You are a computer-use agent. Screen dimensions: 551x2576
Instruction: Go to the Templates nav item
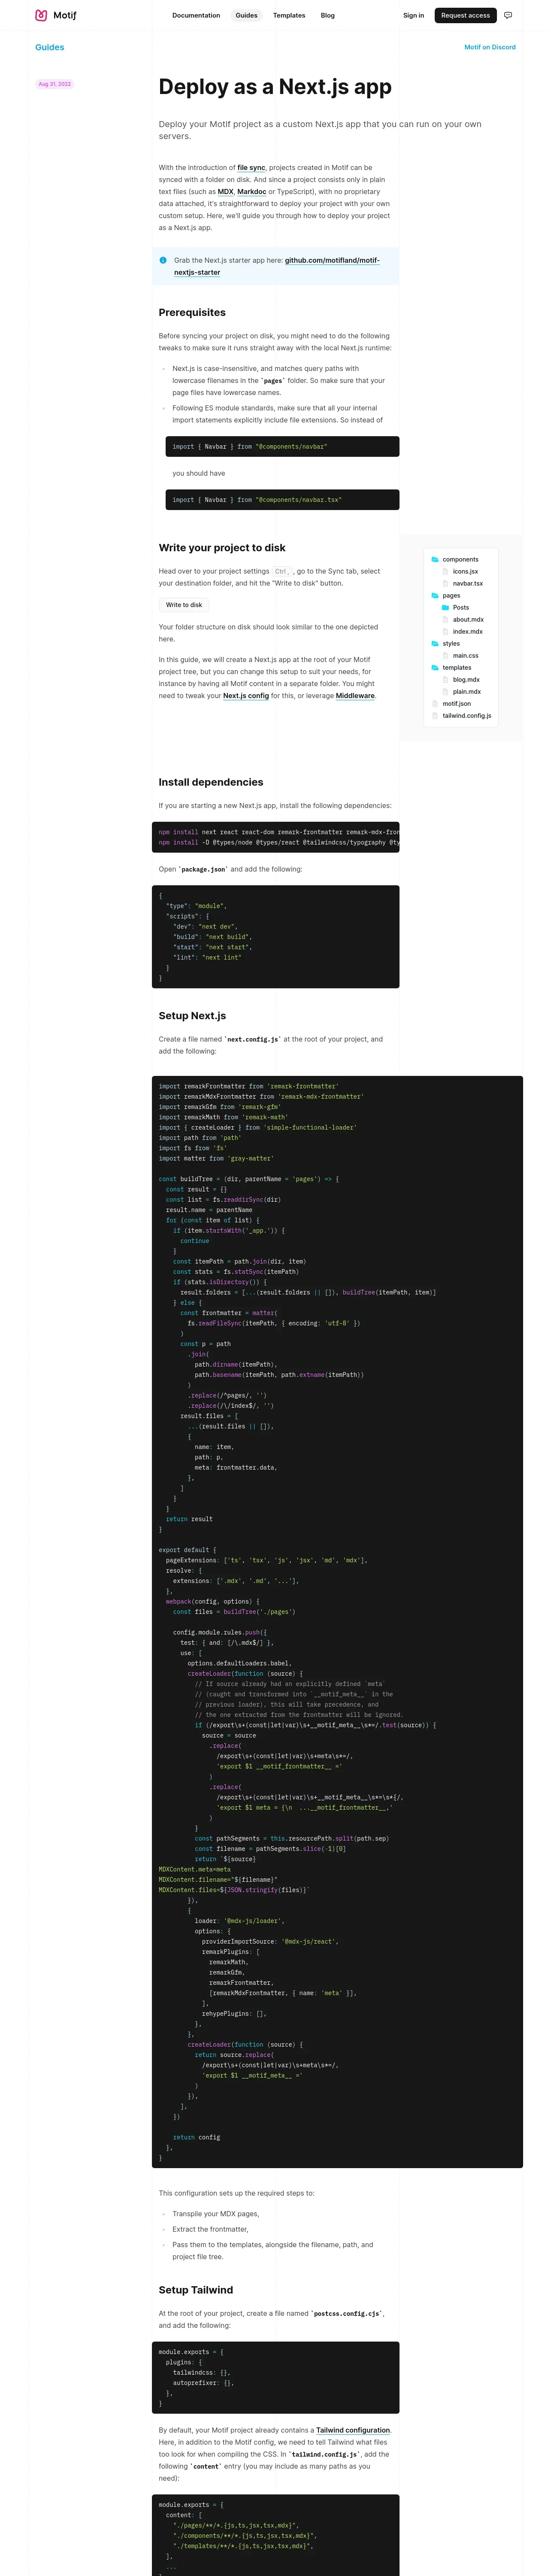pyautogui.click(x=289, y=15)
